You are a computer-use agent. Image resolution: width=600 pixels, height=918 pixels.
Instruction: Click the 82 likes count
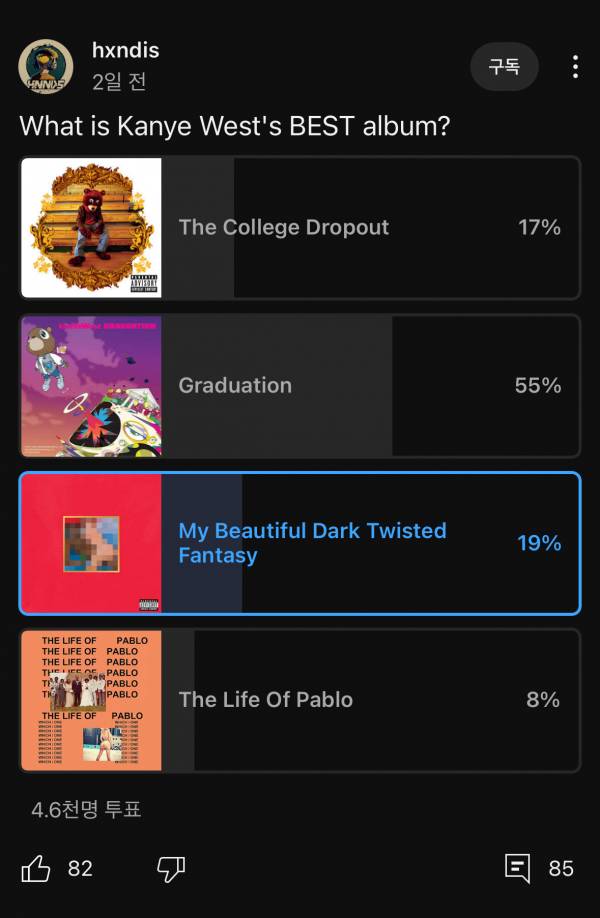tap(80, 868)
